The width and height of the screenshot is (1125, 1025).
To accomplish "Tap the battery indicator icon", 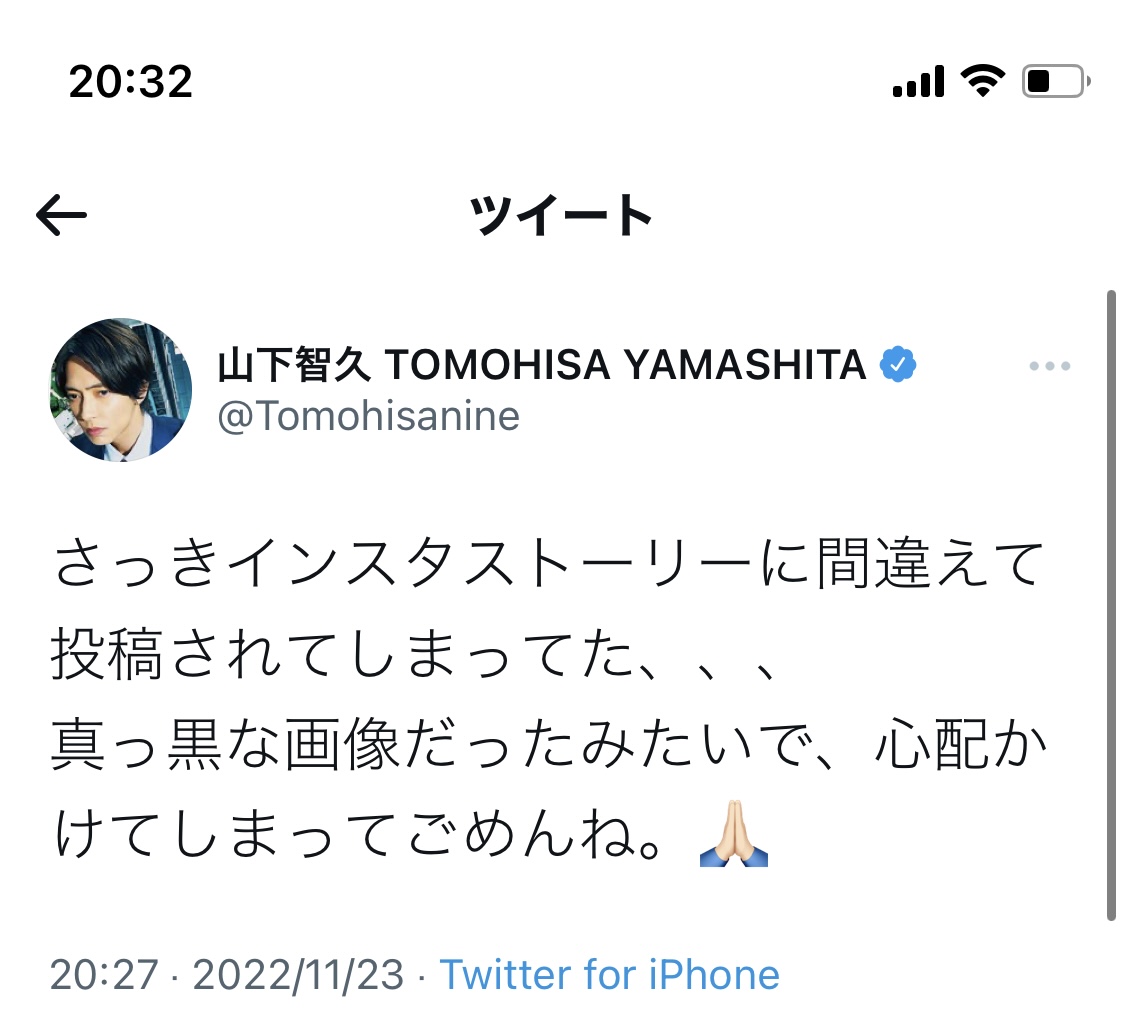I will 1055,82.
